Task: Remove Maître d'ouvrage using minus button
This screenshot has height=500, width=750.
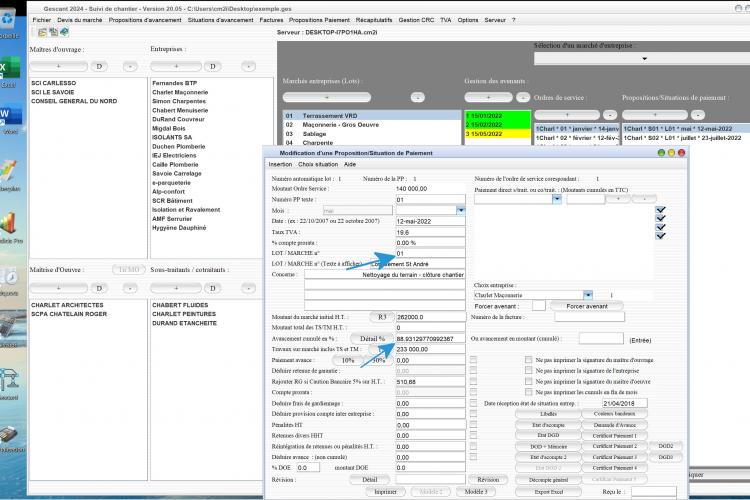Action: click(x=130, y=66)
